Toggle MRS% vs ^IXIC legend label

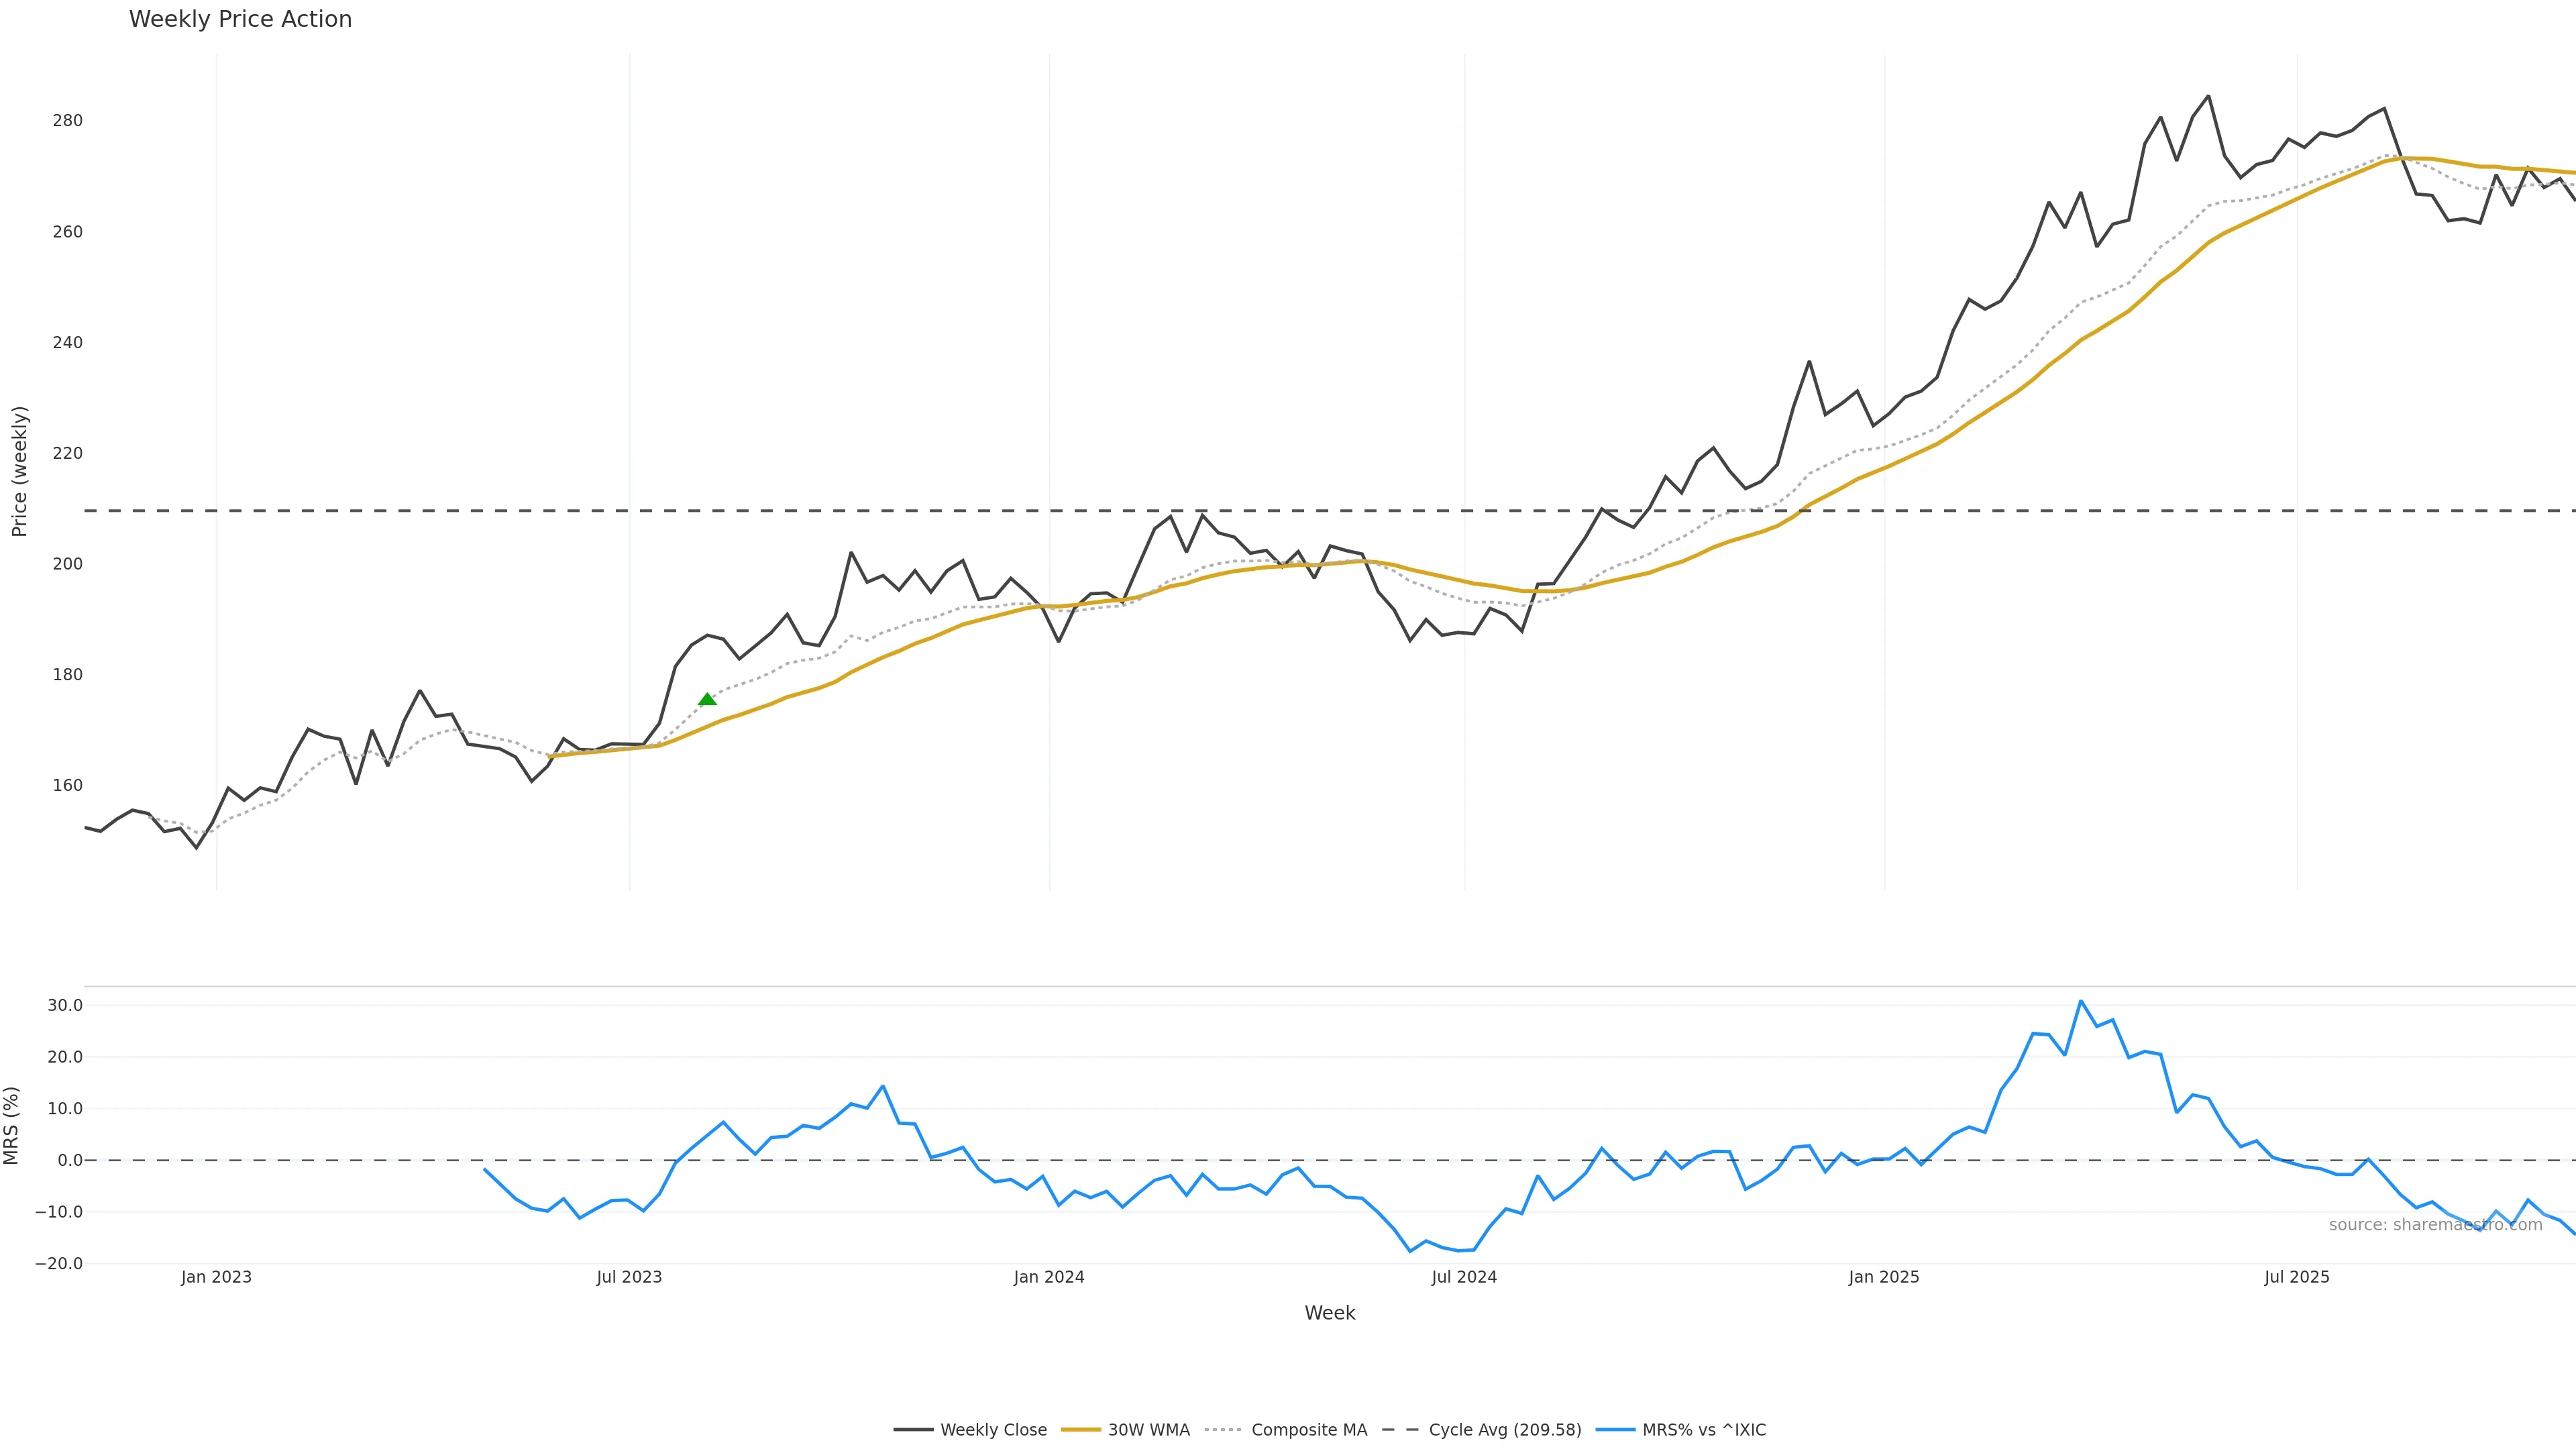click(1703, 1430)
